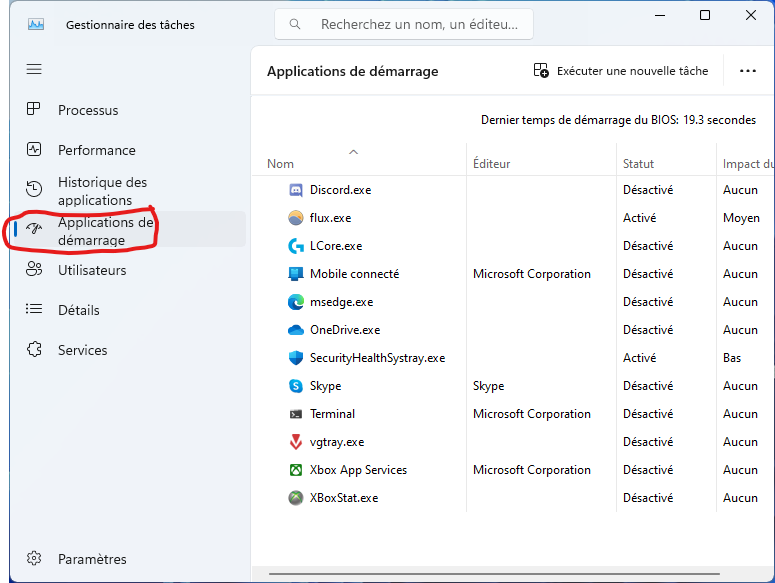Click Moyen impact of flux.exe

pyautogui.click(x=741, y=218)
